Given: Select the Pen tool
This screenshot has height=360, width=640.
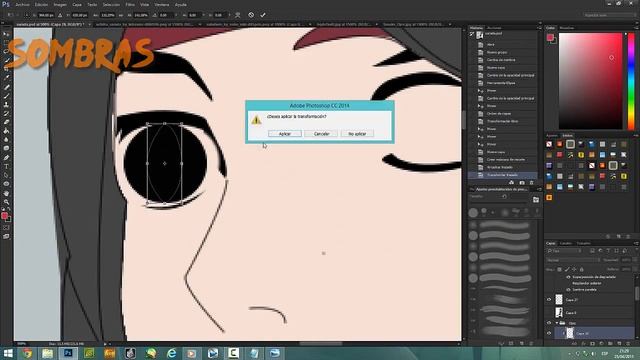Looking at the screenshot, I should (x=6, y=158).
